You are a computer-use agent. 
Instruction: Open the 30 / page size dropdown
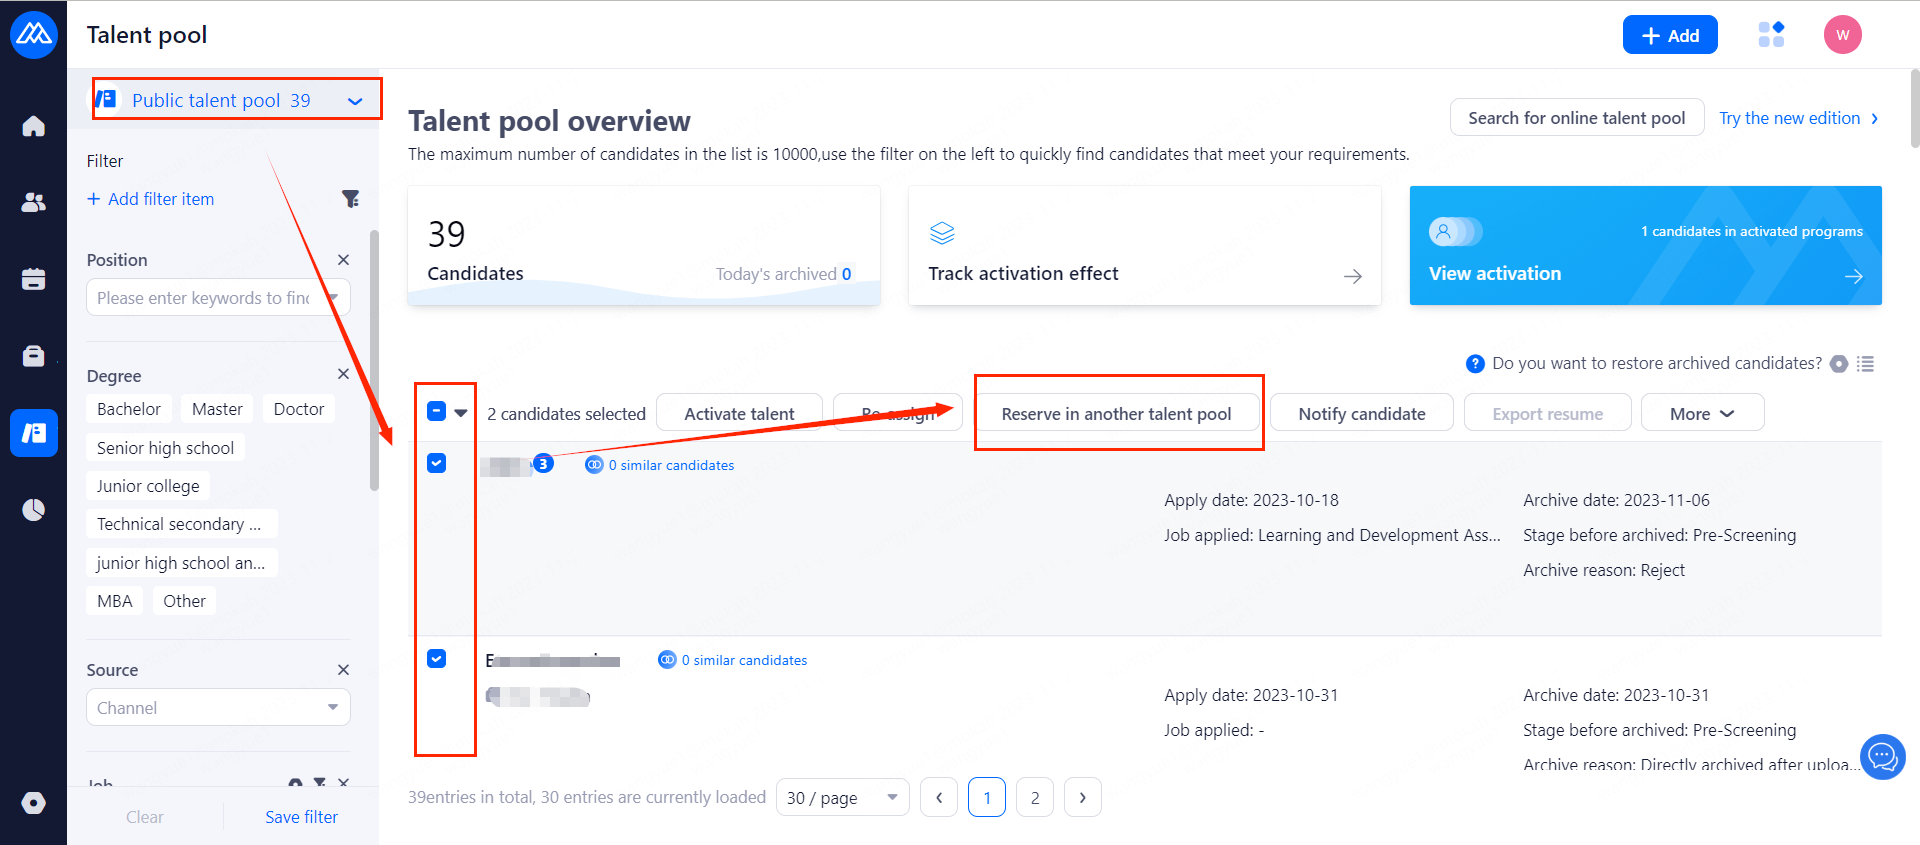(x=842, y=798)
